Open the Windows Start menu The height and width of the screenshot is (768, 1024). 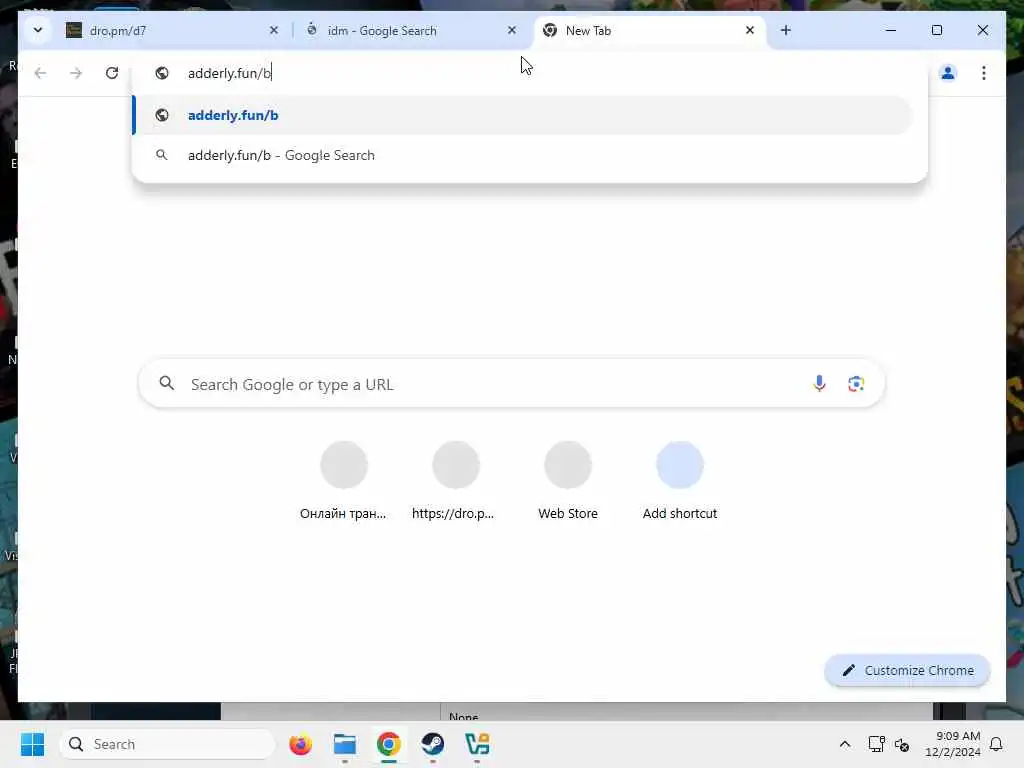[33, 744]
